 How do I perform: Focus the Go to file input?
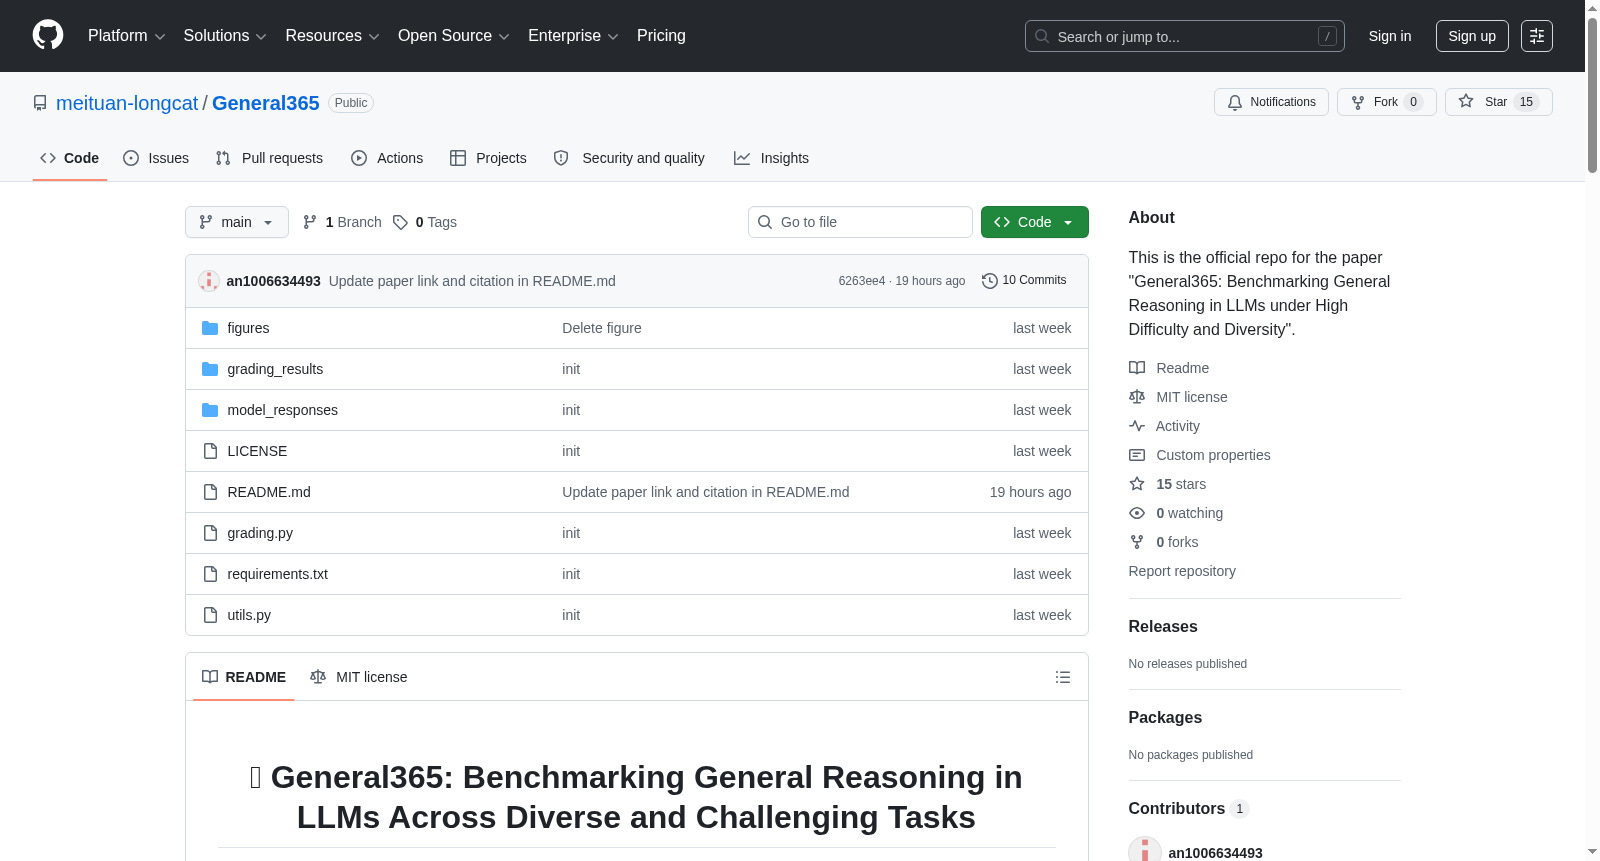coord(860,222)
